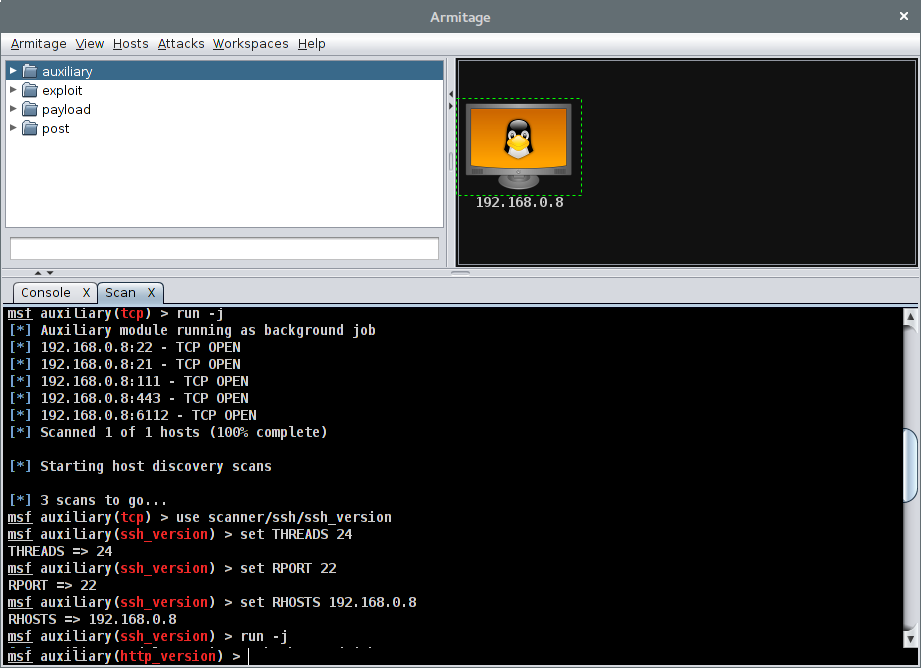Select the exploit folder icon
This screenshot has height=668, width=921.
point(30,90)
